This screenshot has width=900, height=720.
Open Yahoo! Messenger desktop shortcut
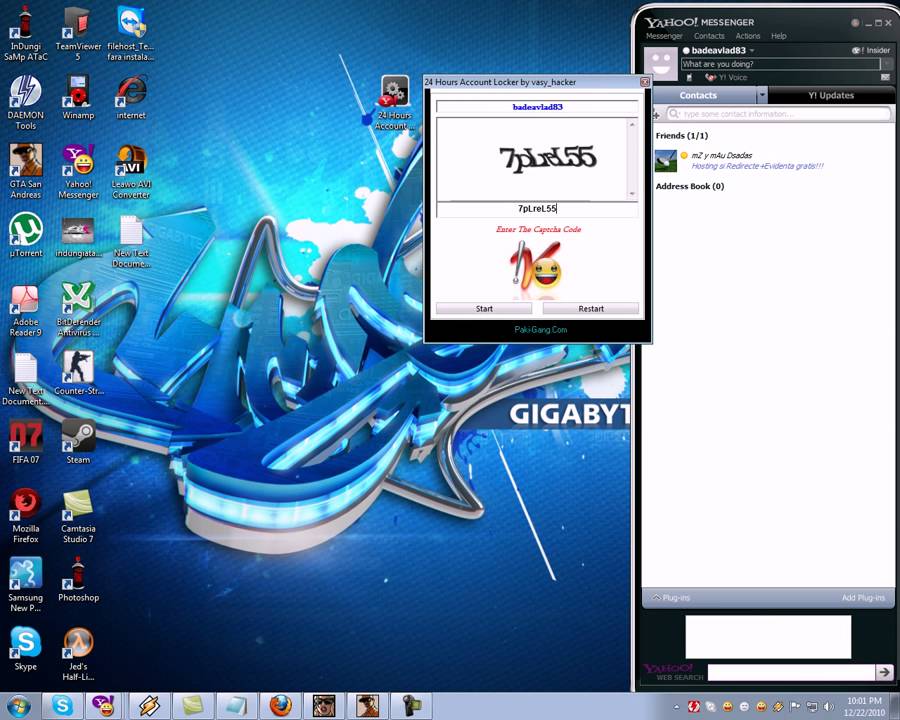pos(78,172)
